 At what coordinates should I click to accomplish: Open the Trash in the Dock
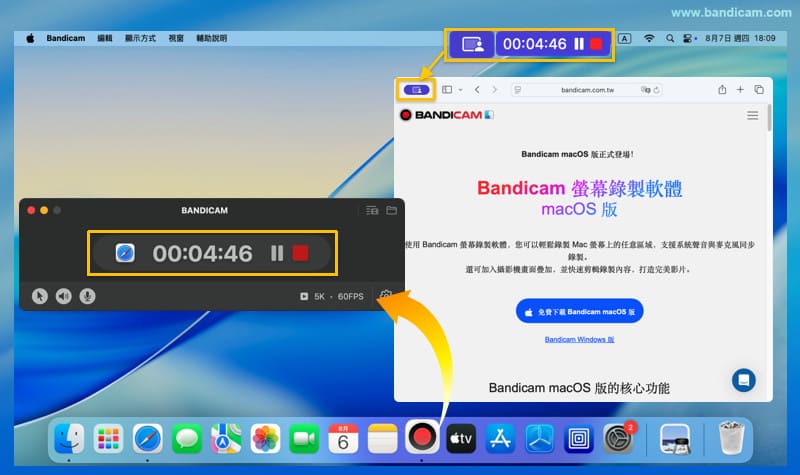[x=731, y=437]
